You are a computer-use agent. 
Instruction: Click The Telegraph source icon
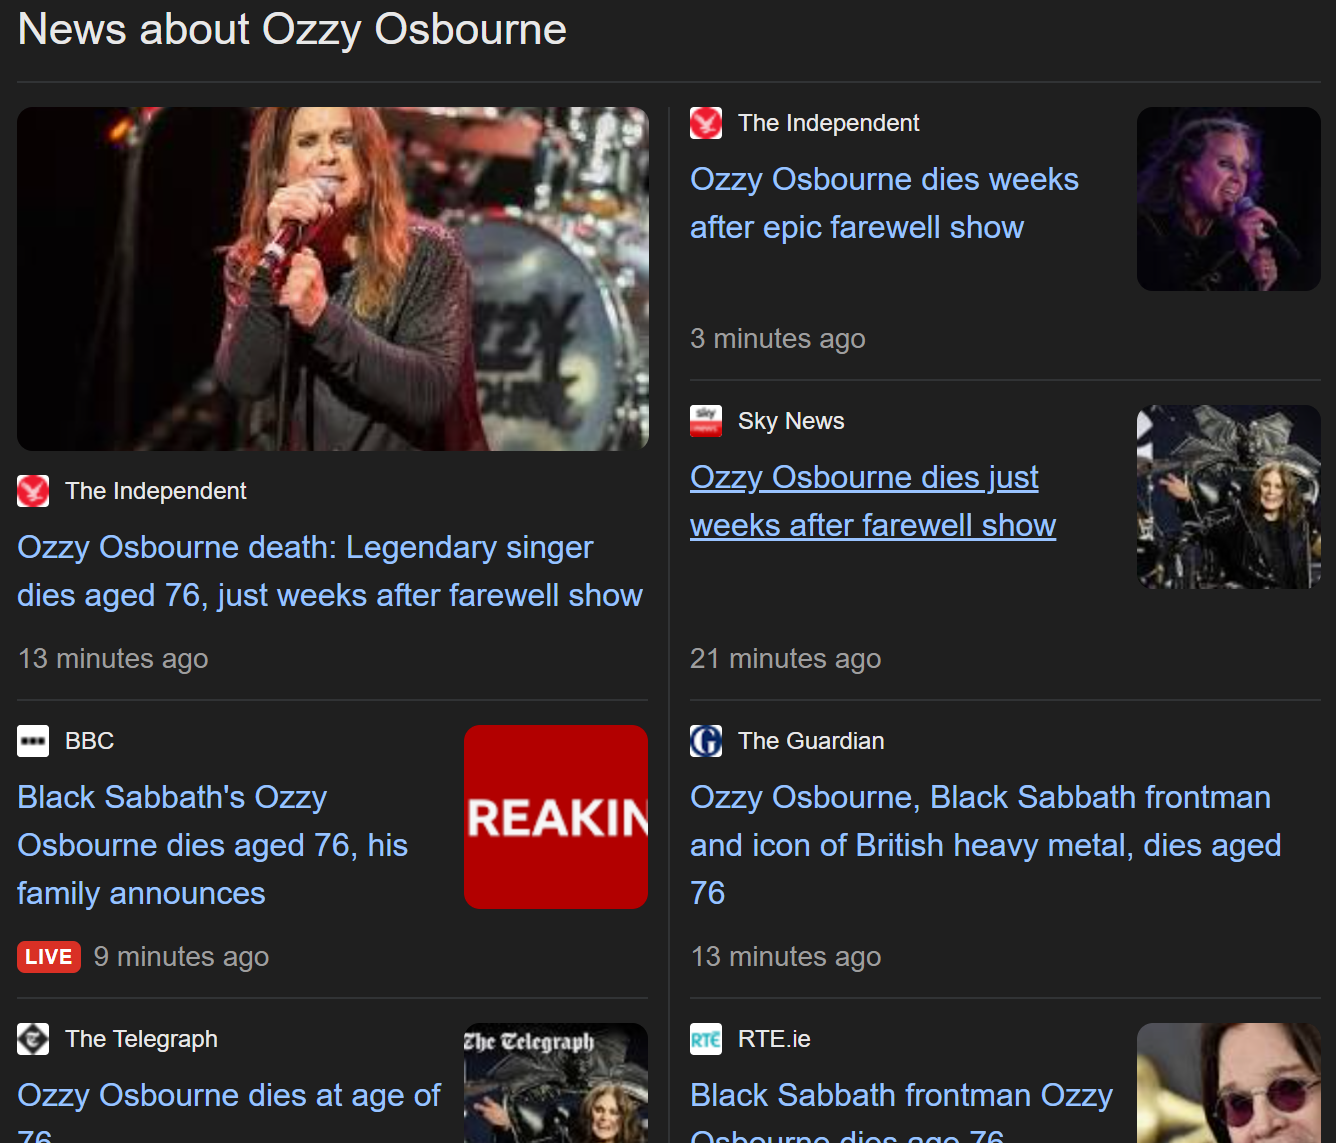pyautogui.click(x=33, y=1039)
